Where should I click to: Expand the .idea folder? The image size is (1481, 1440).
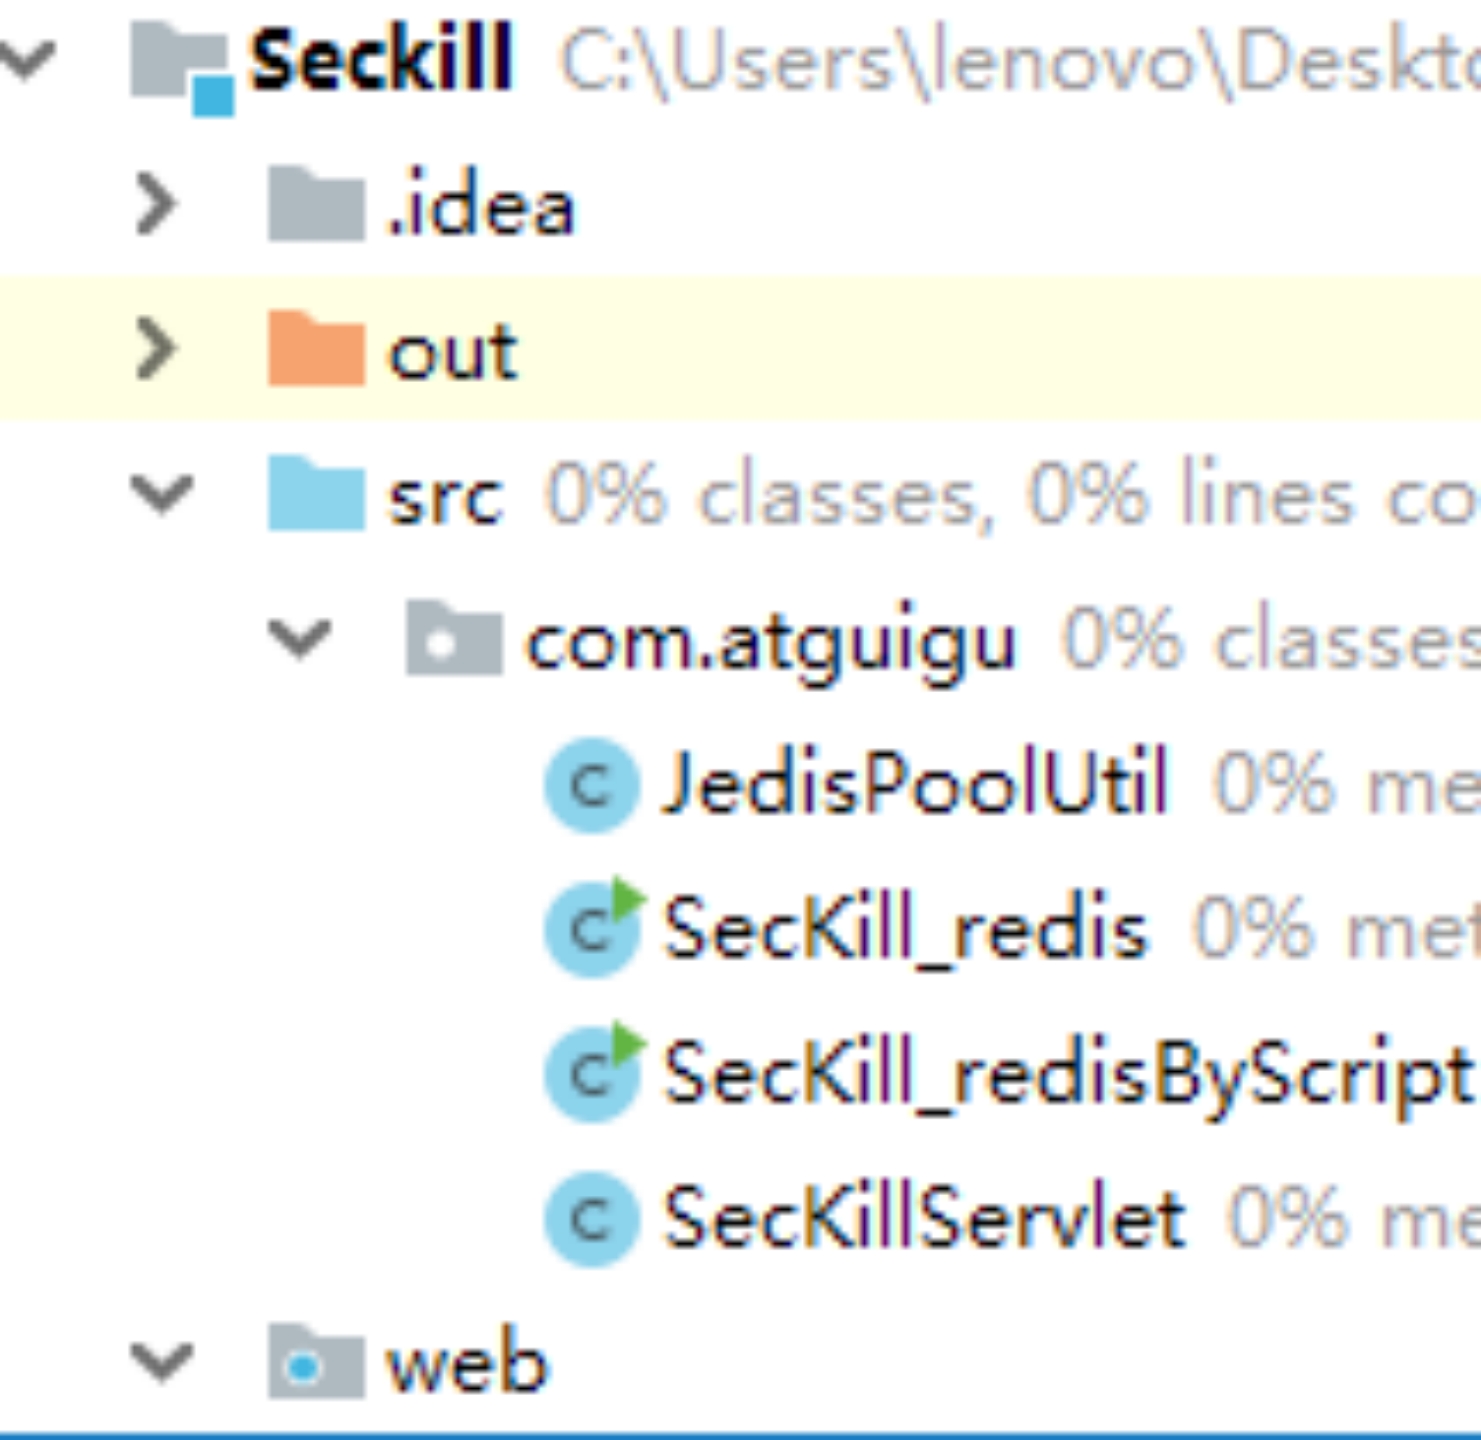(x=156, y=205)
